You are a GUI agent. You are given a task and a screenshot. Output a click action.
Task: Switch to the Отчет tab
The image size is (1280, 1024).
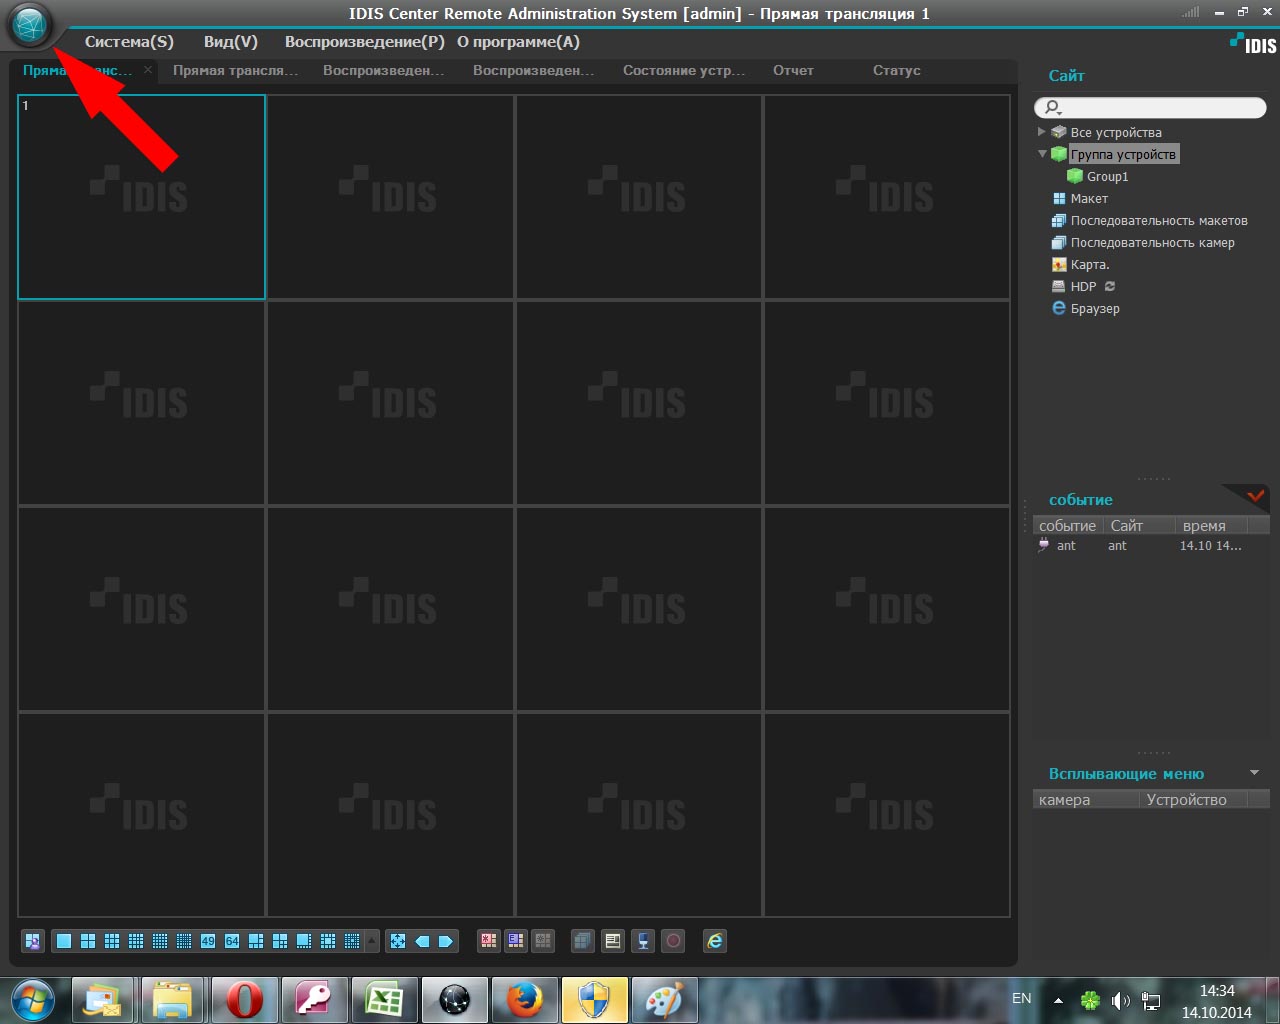[793, 71]
